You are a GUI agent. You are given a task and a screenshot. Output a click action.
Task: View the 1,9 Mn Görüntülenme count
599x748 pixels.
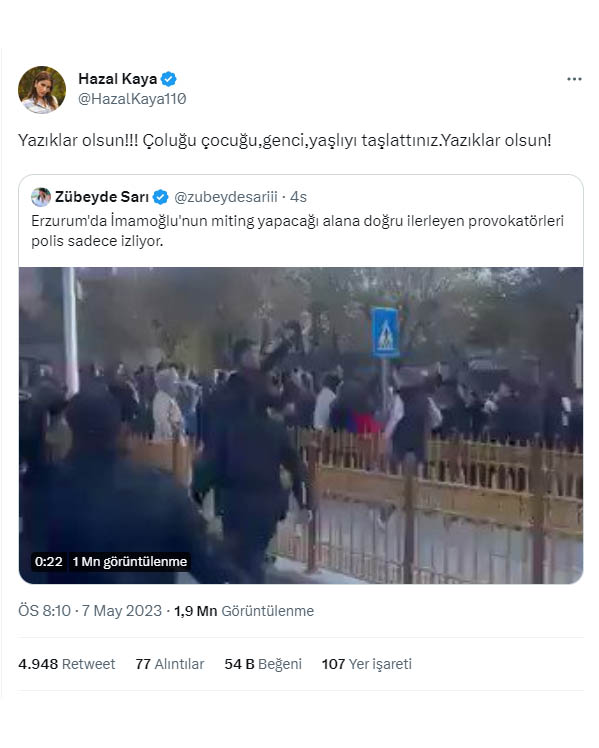click(244, 611)
